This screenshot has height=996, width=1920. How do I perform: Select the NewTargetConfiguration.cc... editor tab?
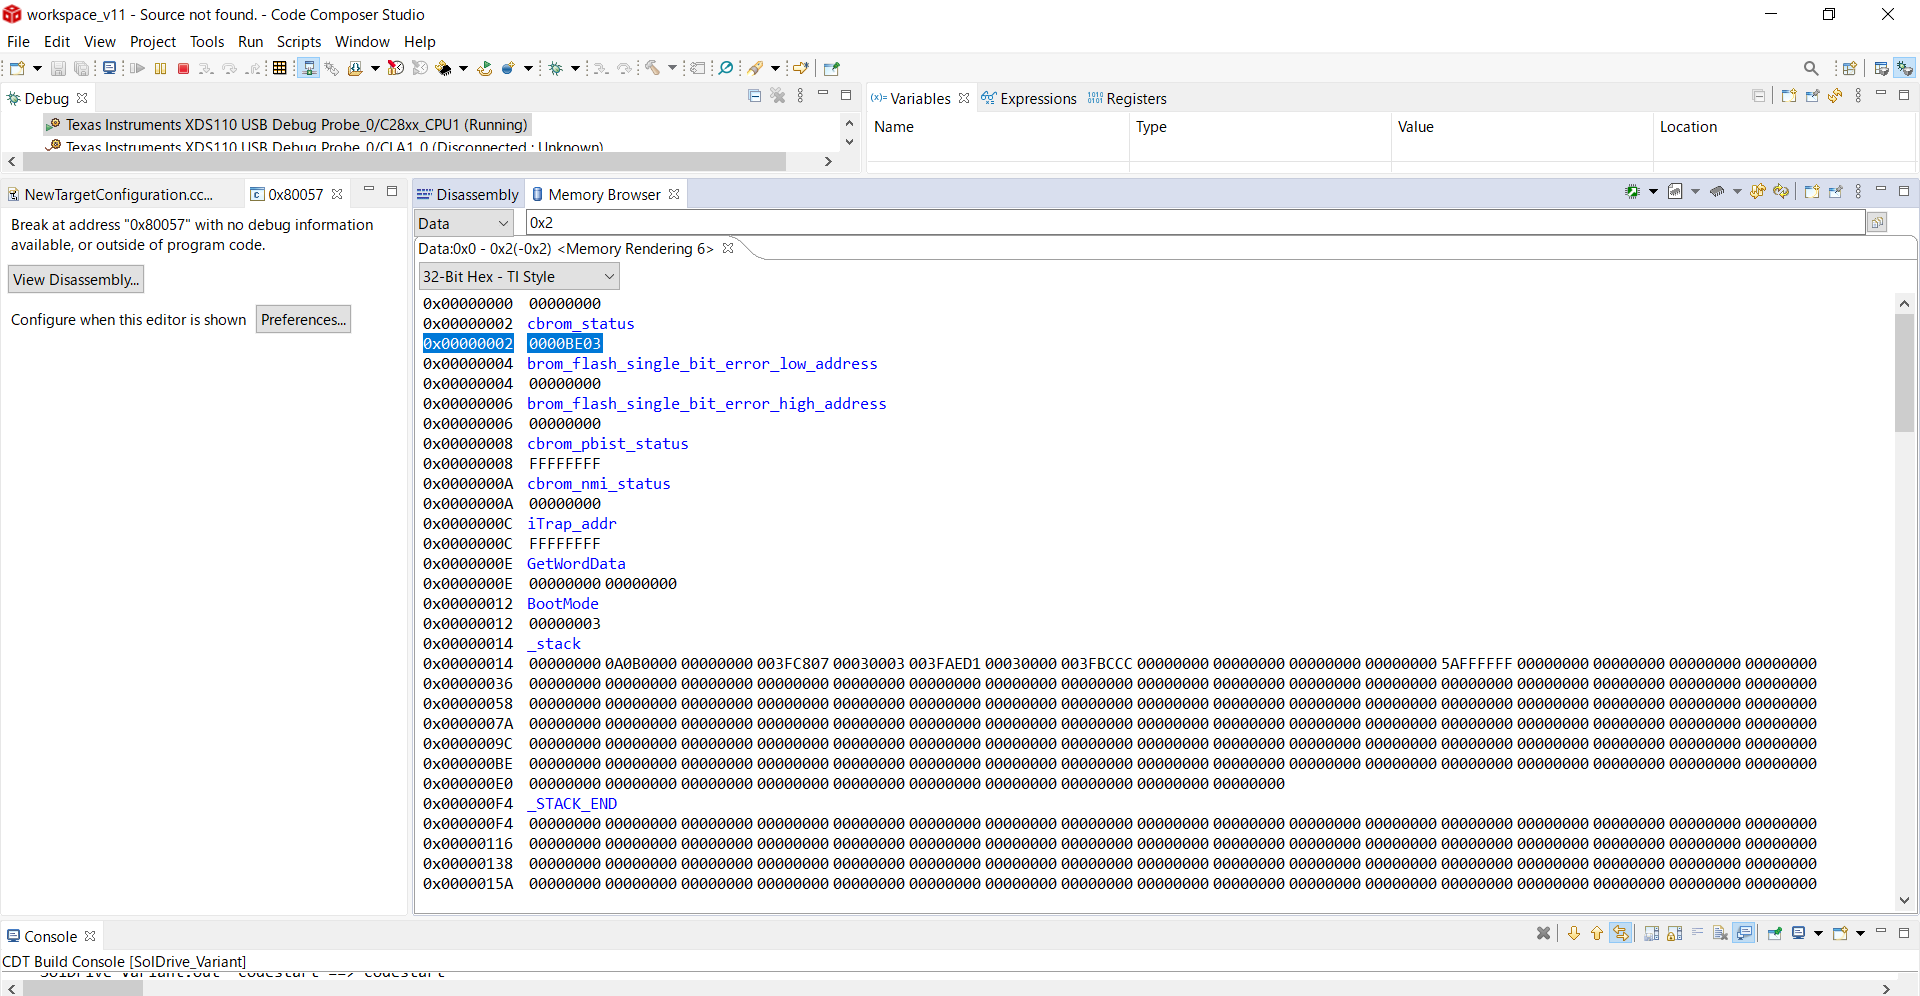click(x=110, y=195)
